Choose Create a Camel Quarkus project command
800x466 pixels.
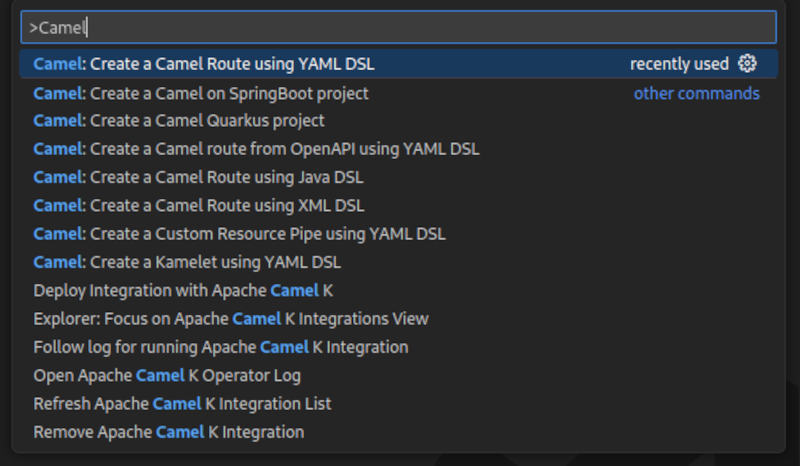179,121
